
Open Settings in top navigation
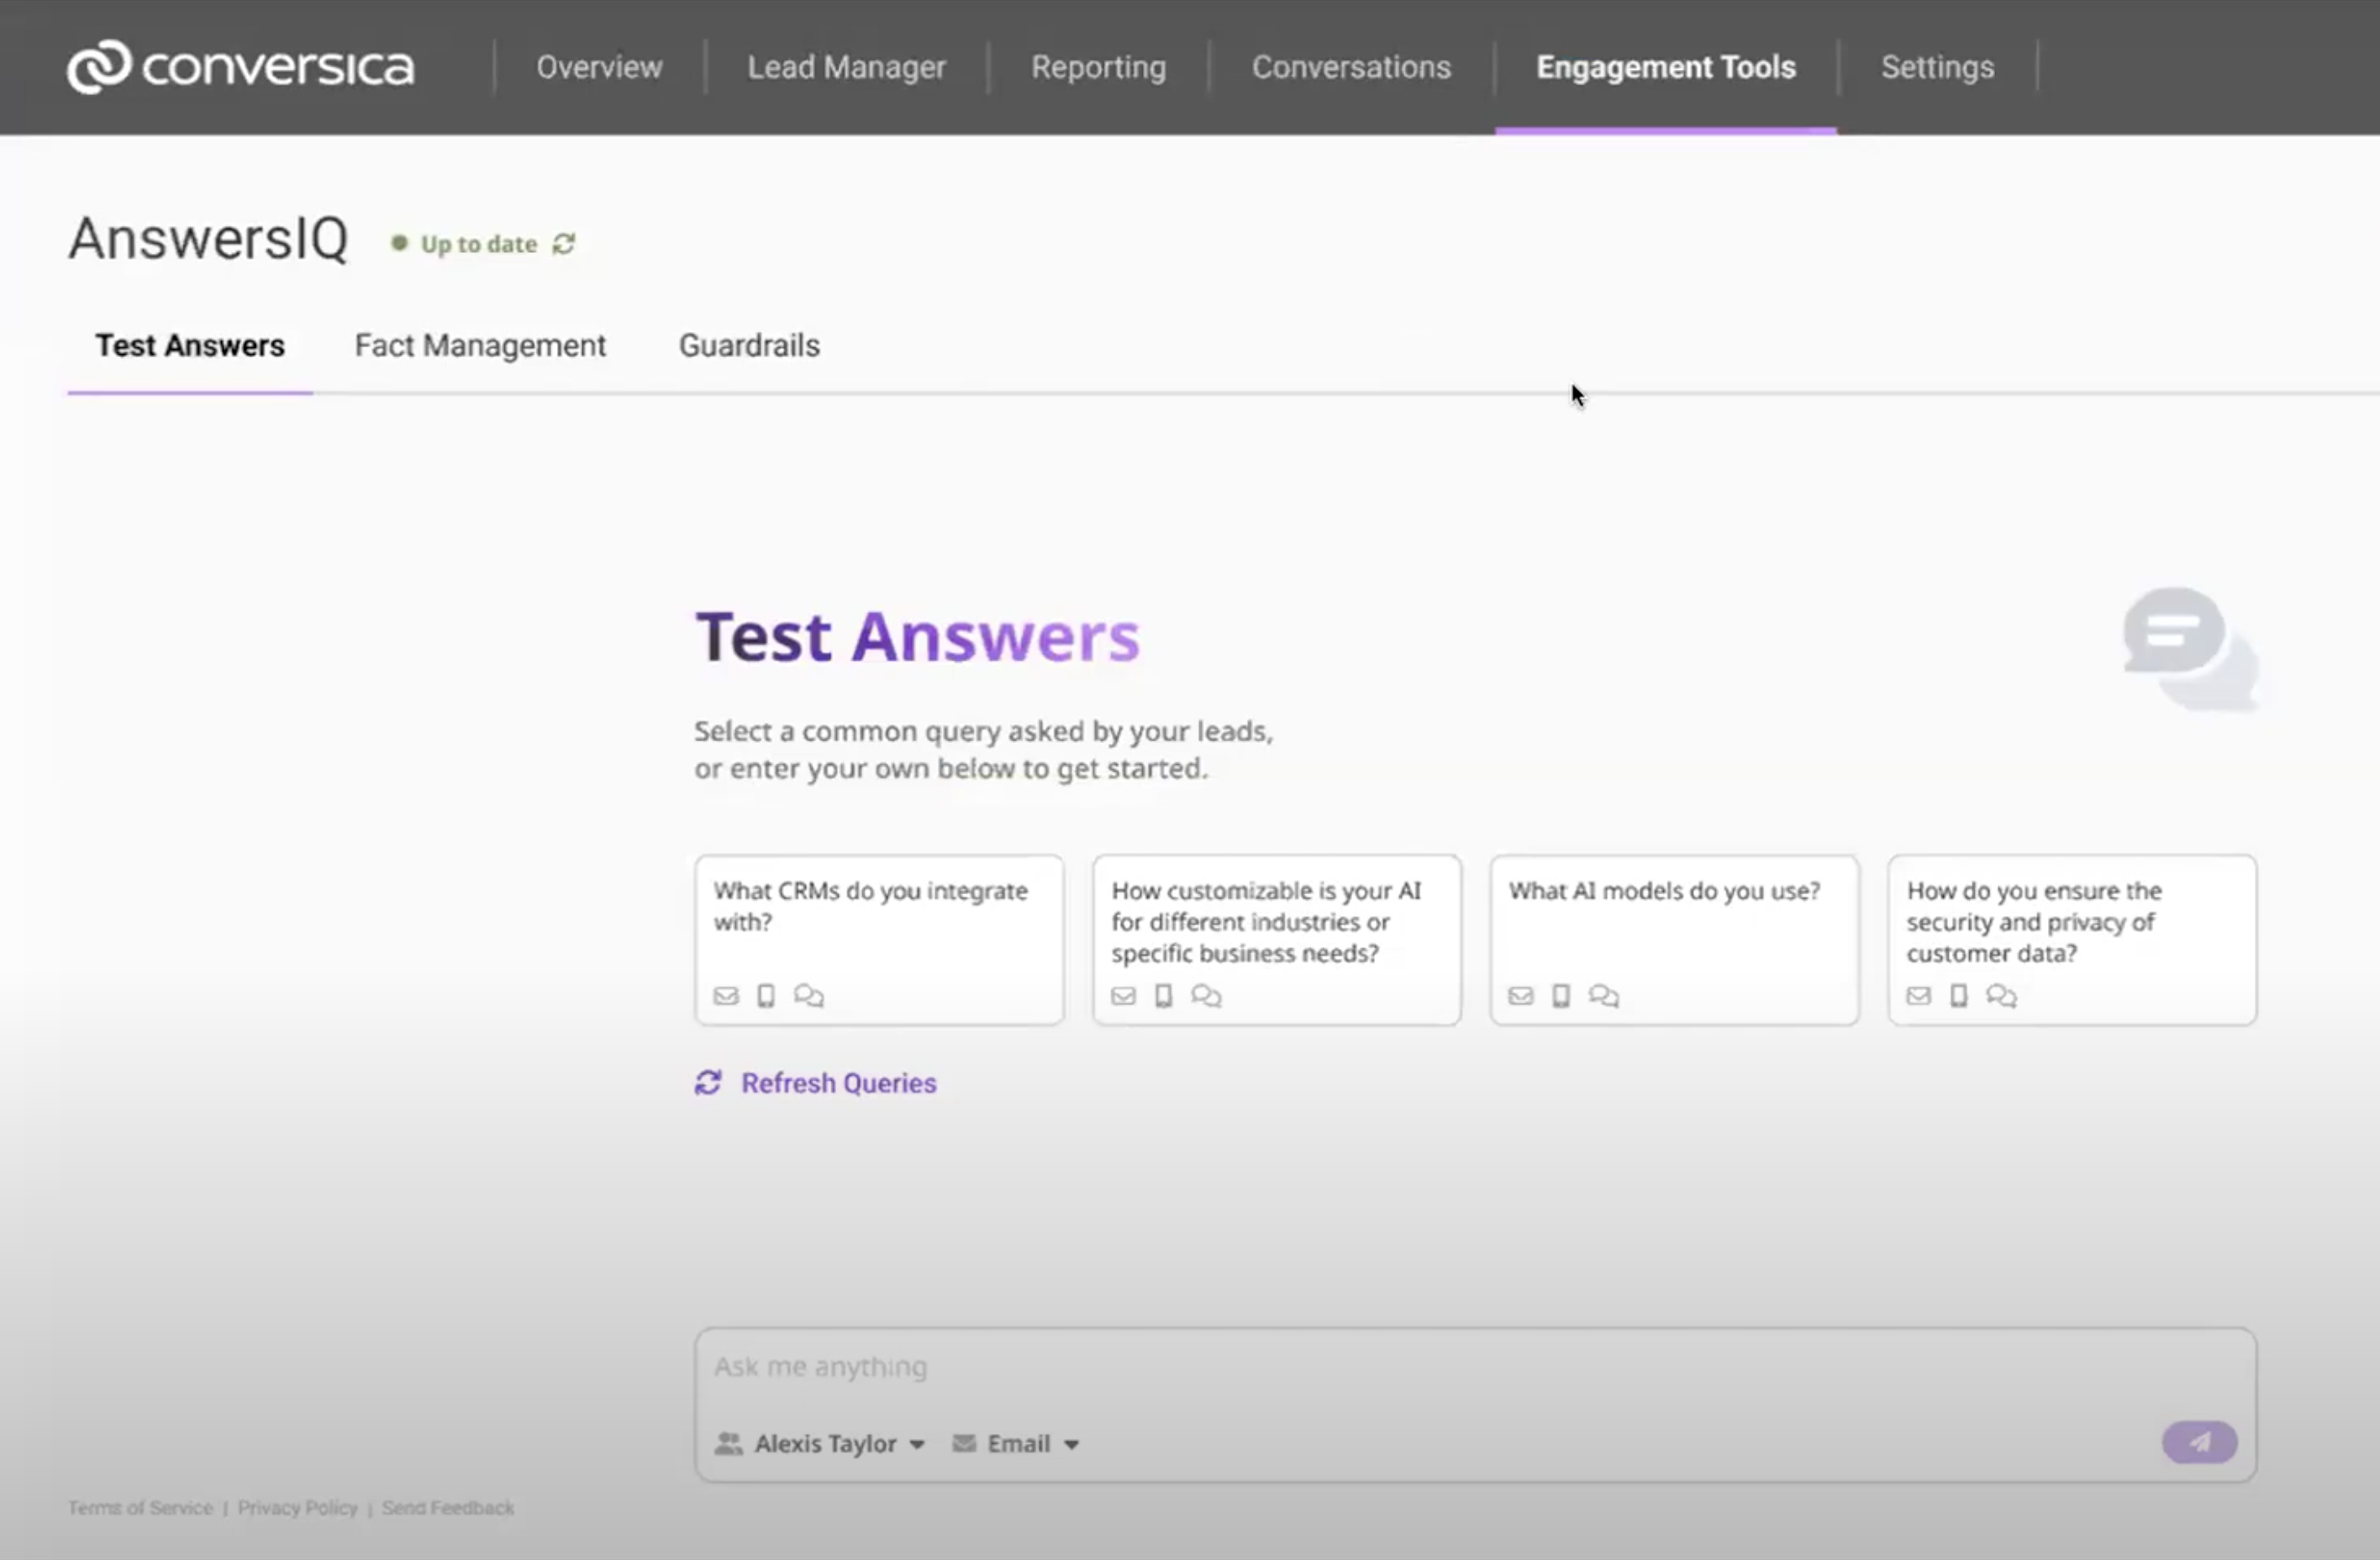click(1937, 67)
